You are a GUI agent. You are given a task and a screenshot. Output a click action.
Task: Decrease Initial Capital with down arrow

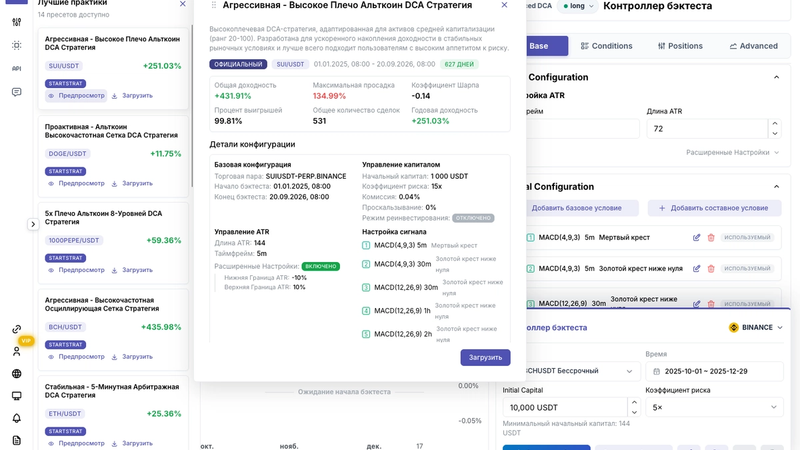[634, 413]
